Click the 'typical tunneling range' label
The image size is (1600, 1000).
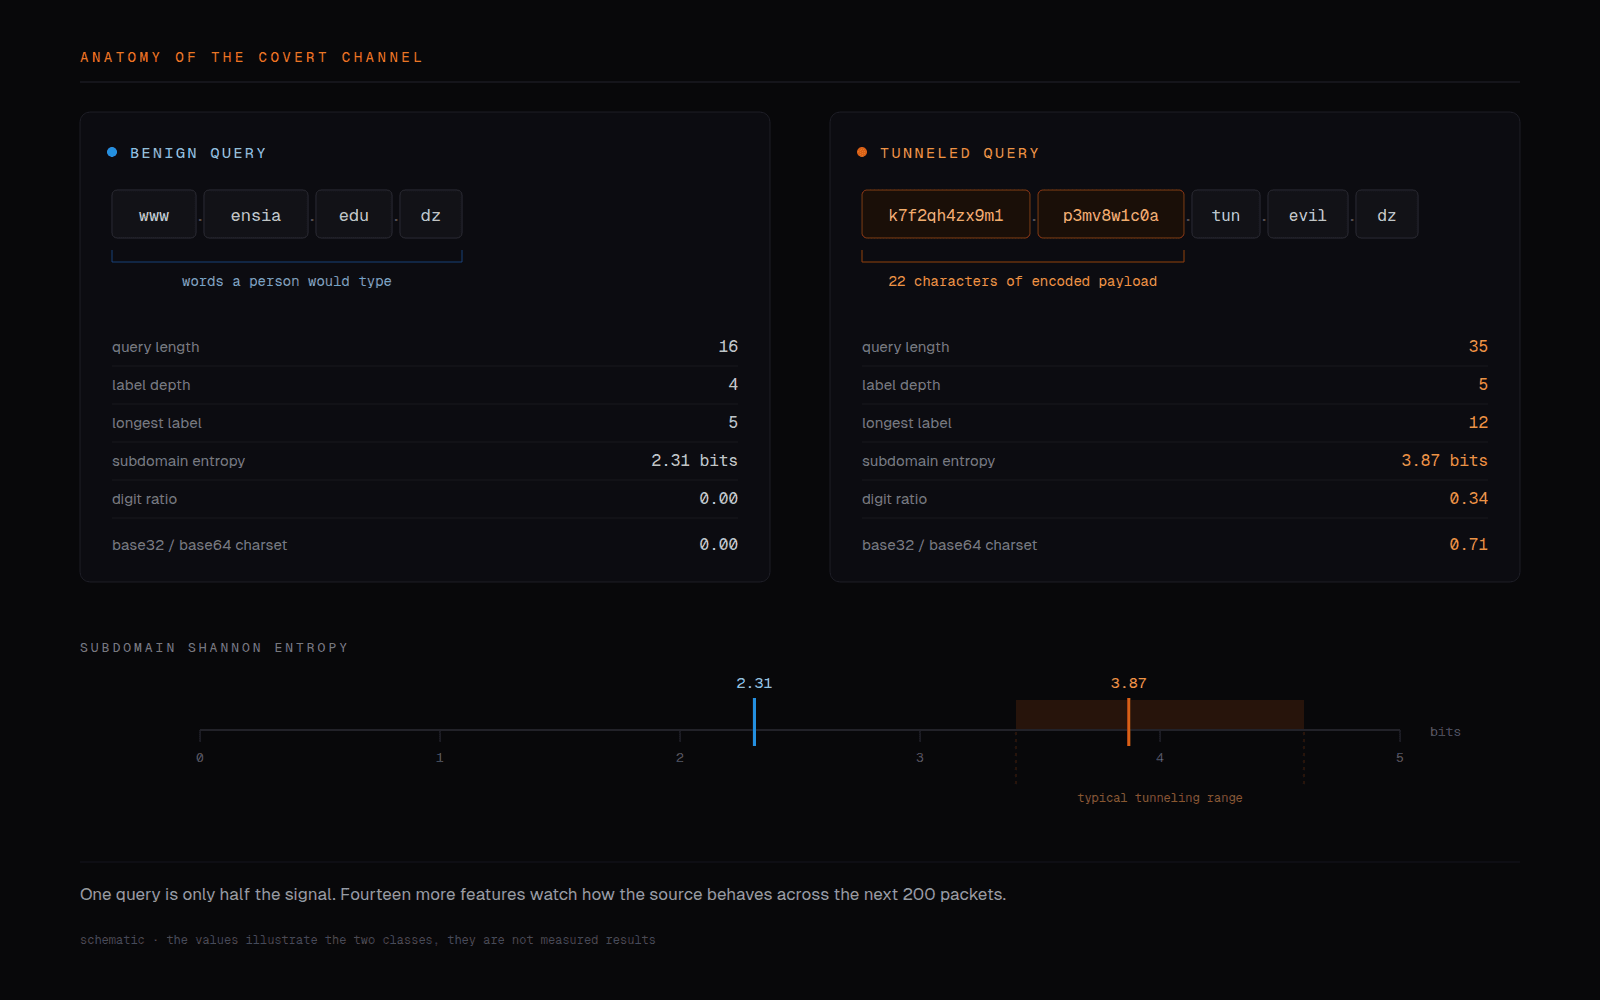tap(1160, 798)
